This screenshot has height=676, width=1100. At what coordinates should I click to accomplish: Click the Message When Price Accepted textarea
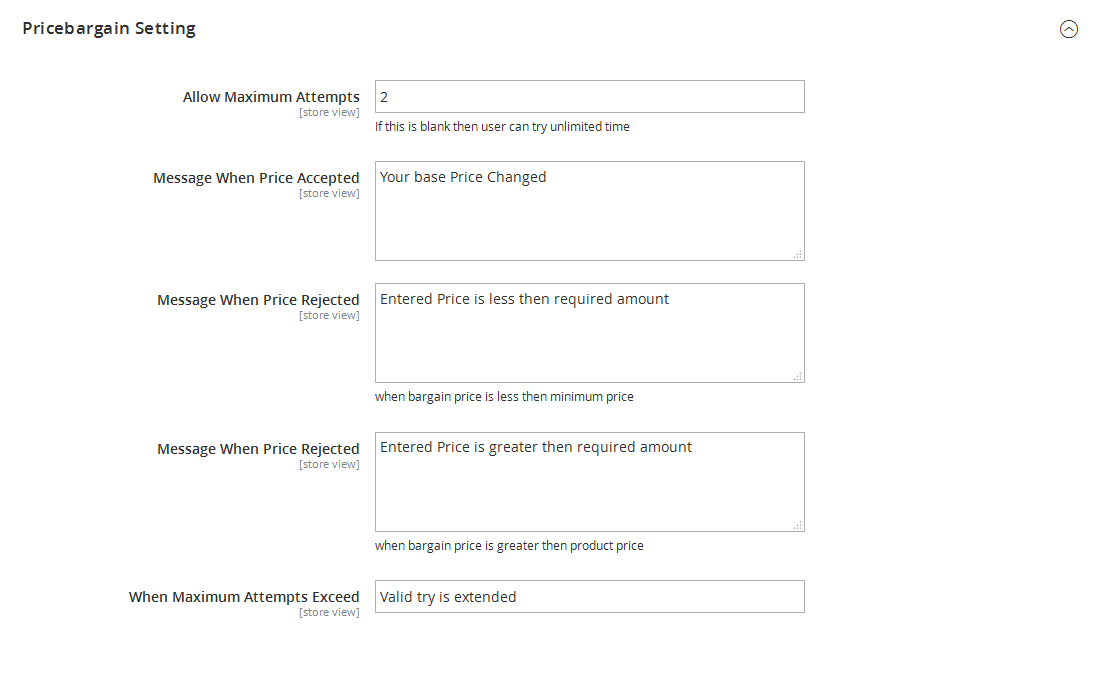[589, 211]
